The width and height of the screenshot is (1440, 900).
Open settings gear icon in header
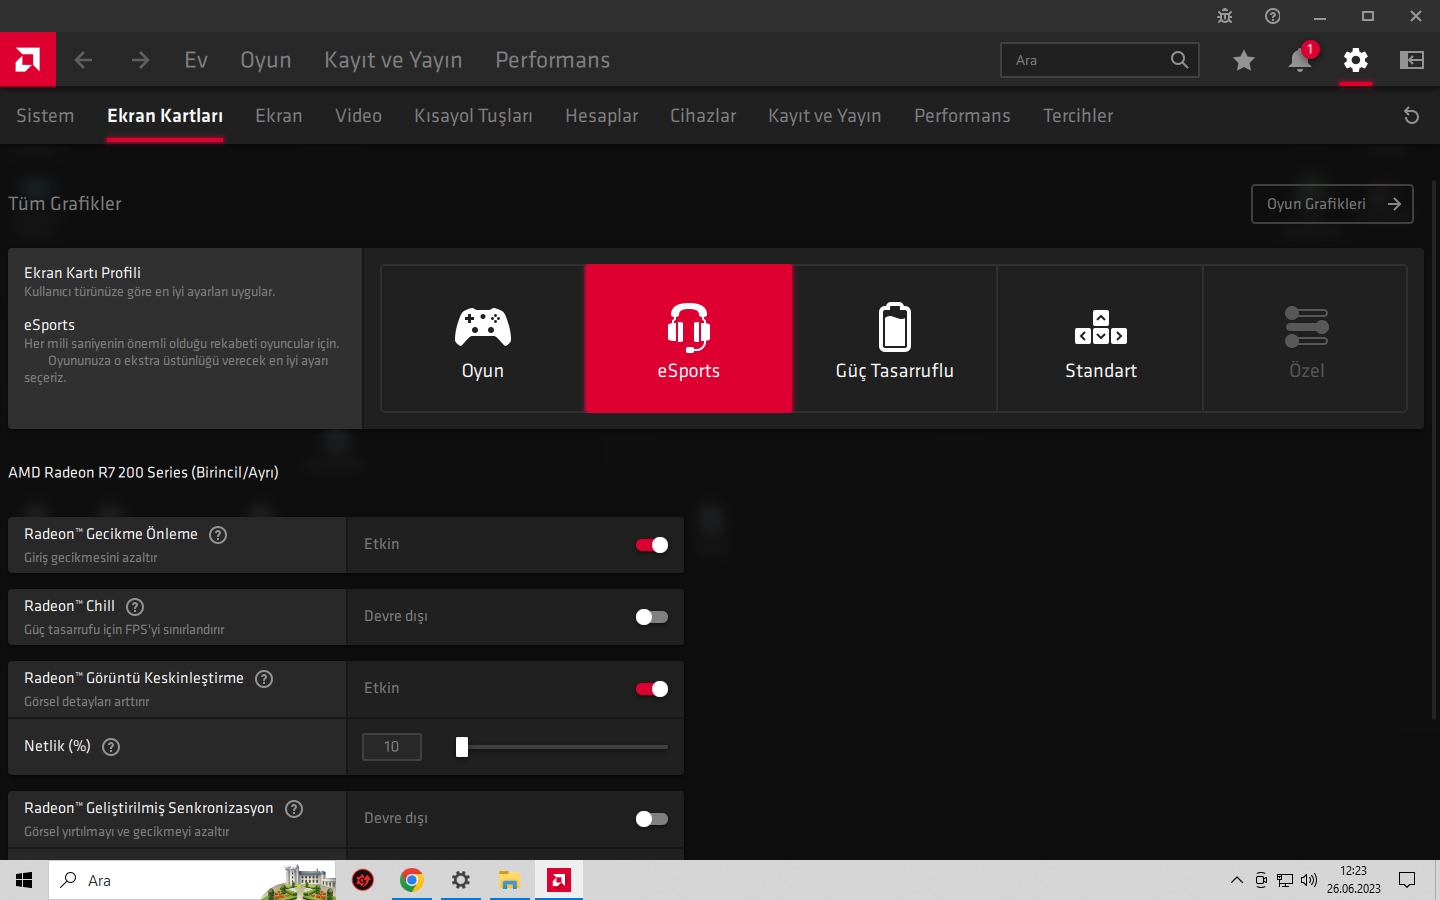click(x=1356, y=60)
